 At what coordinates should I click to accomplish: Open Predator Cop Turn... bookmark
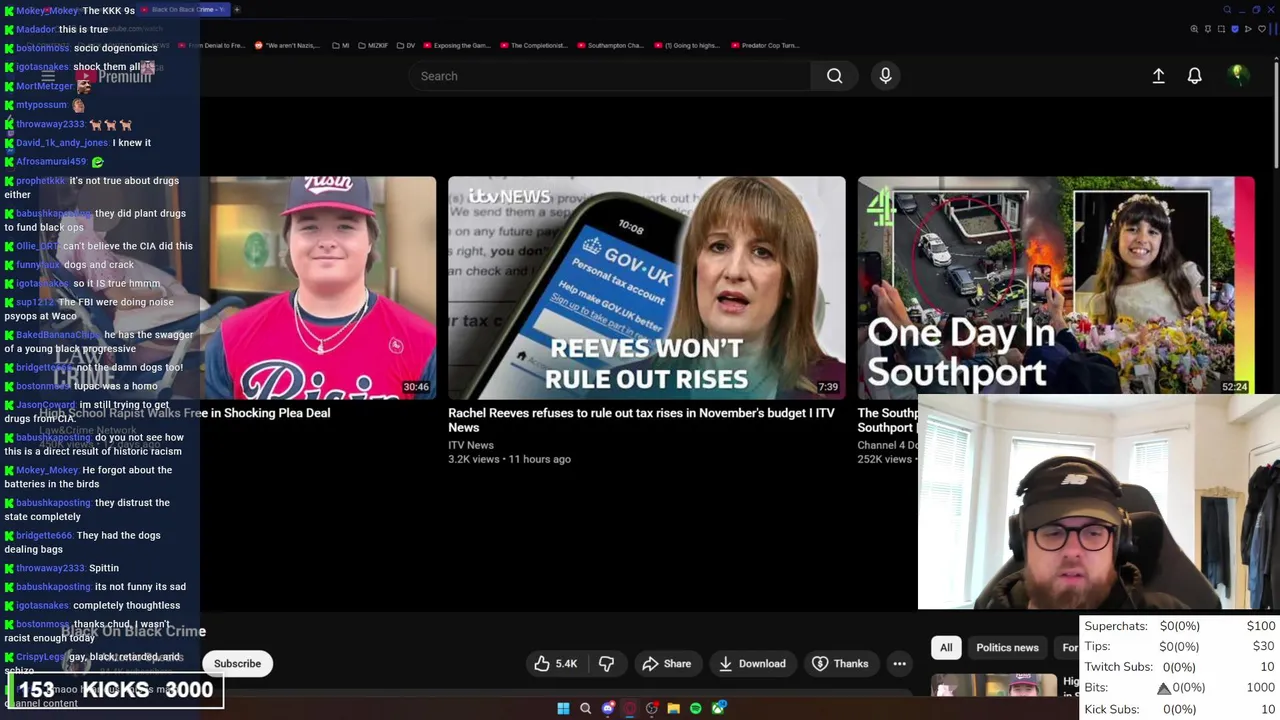765,45
